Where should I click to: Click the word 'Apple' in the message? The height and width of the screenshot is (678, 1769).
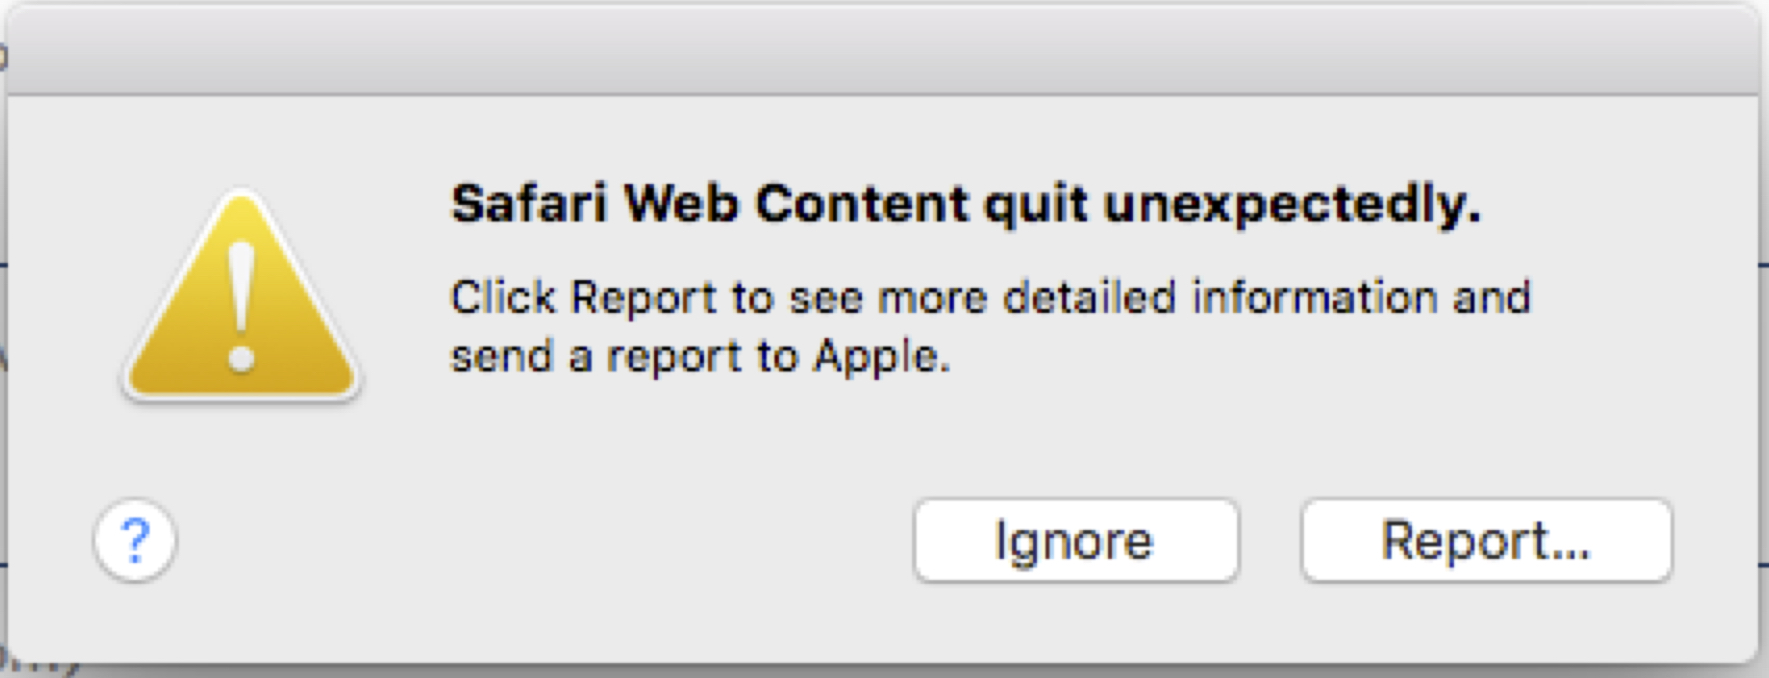click(880, 356)
